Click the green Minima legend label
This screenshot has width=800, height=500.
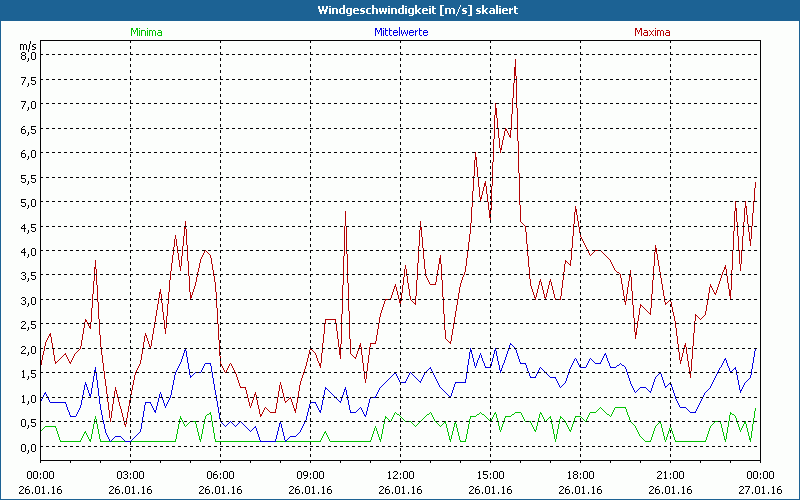click(x=146, y=32)
